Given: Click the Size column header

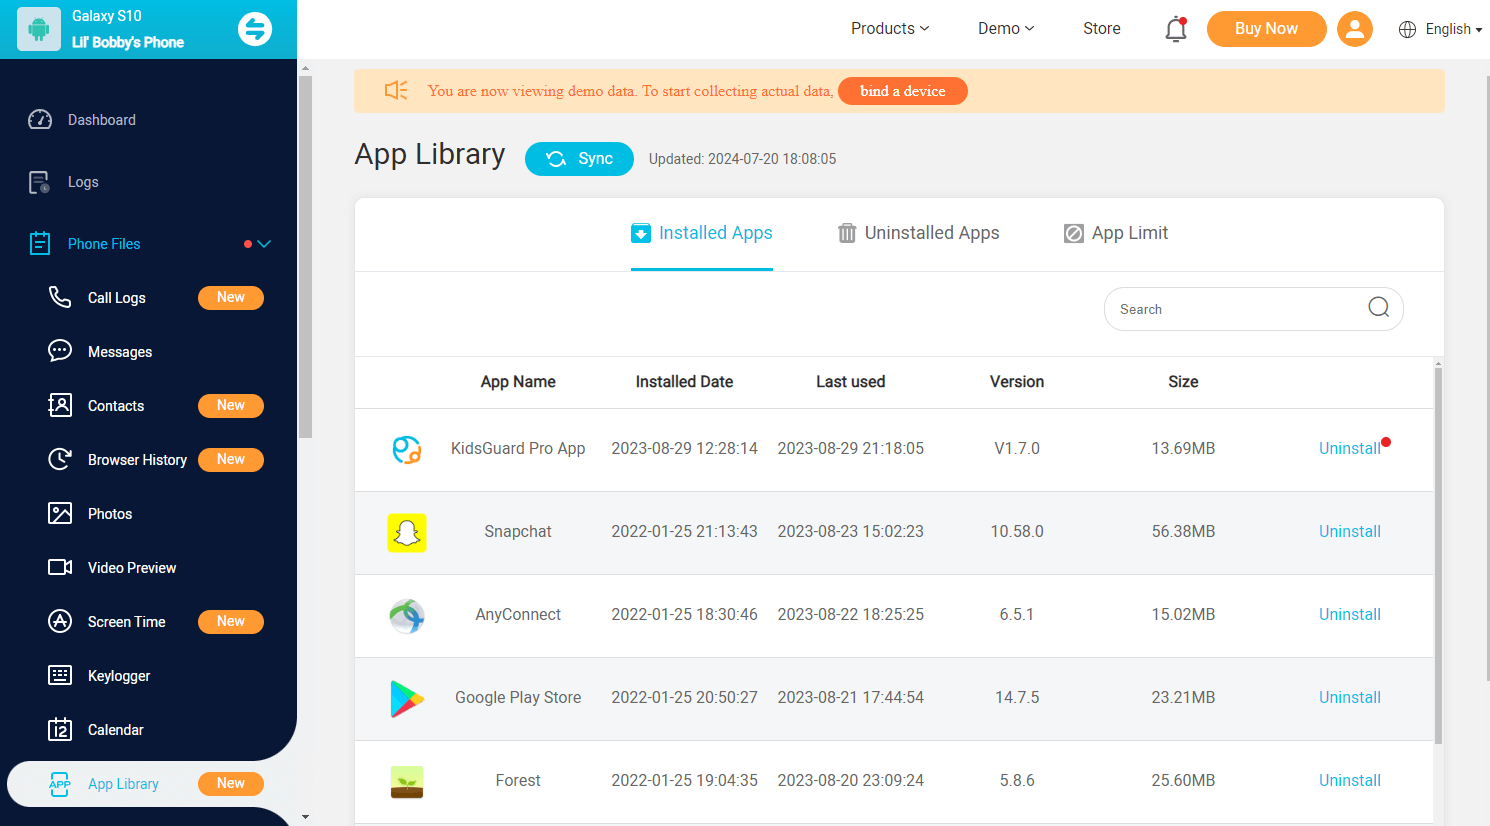Looking at the screenshot, I should [x=1183, y=382].
